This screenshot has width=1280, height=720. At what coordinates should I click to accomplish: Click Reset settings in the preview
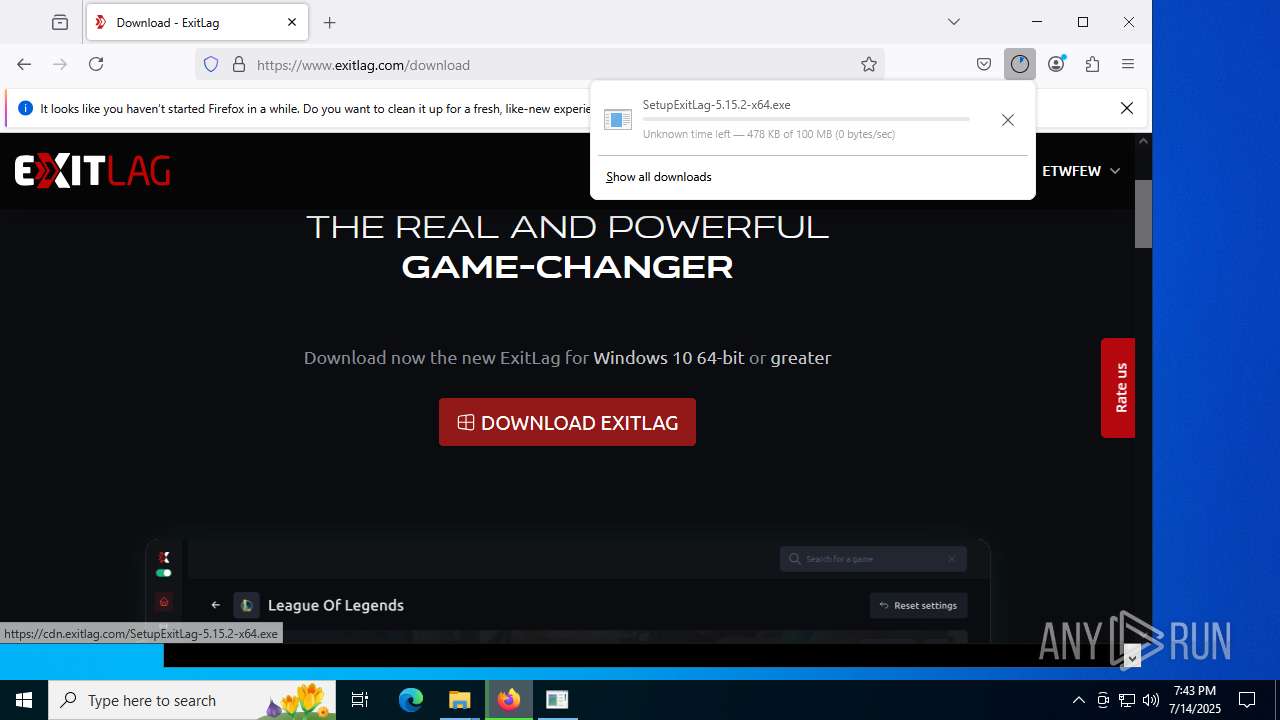918,605
